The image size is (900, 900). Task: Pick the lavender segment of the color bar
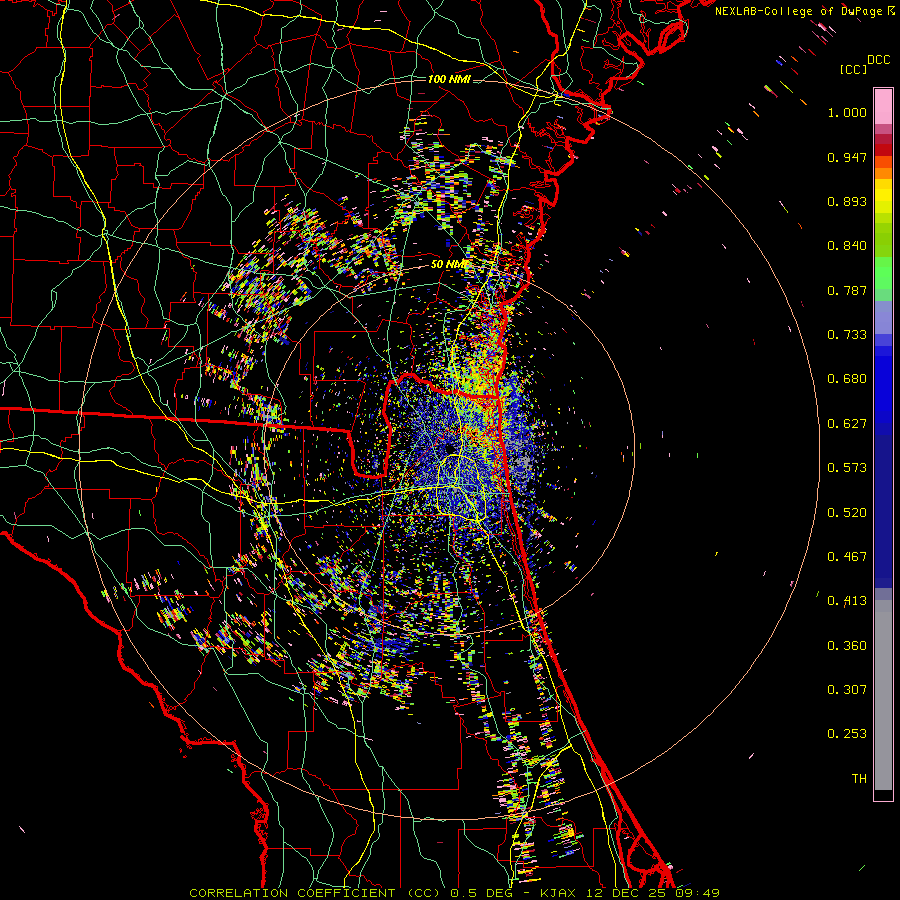pos(883,318)
